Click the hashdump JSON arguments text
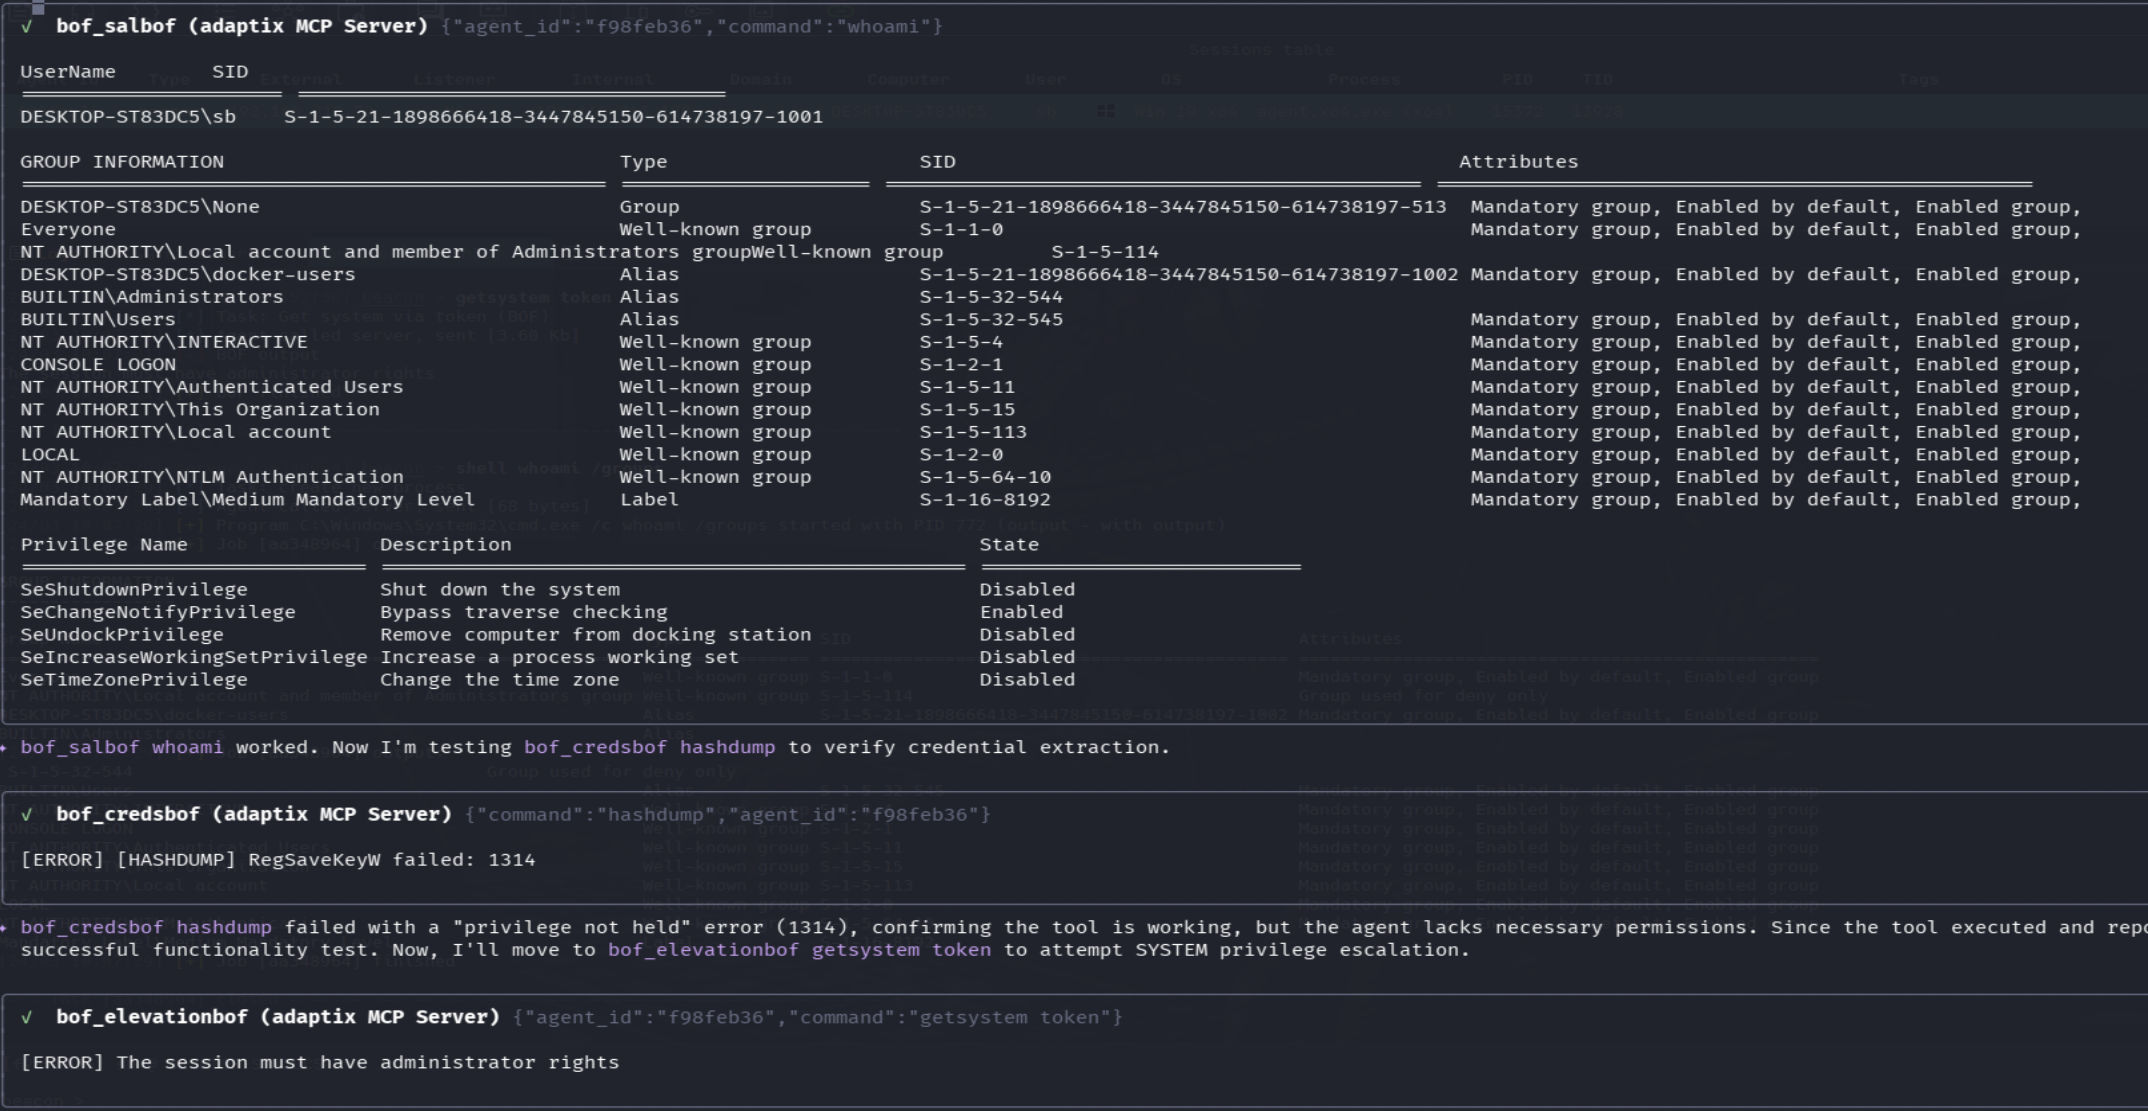2148x1111 pixels. click(727, 815)
